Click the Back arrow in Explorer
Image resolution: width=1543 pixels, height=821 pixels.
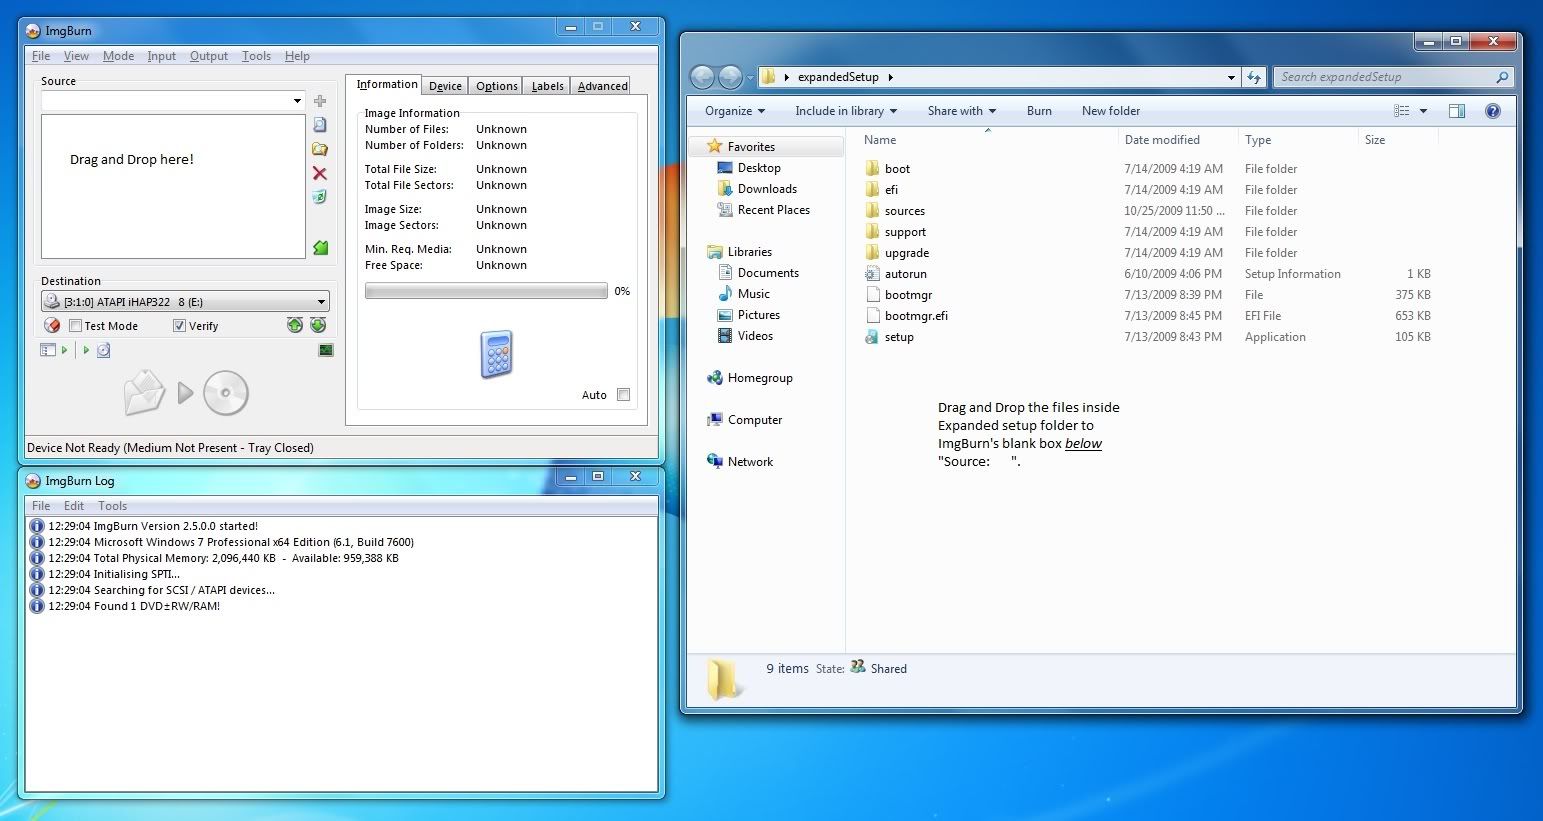tap(704, 77)
